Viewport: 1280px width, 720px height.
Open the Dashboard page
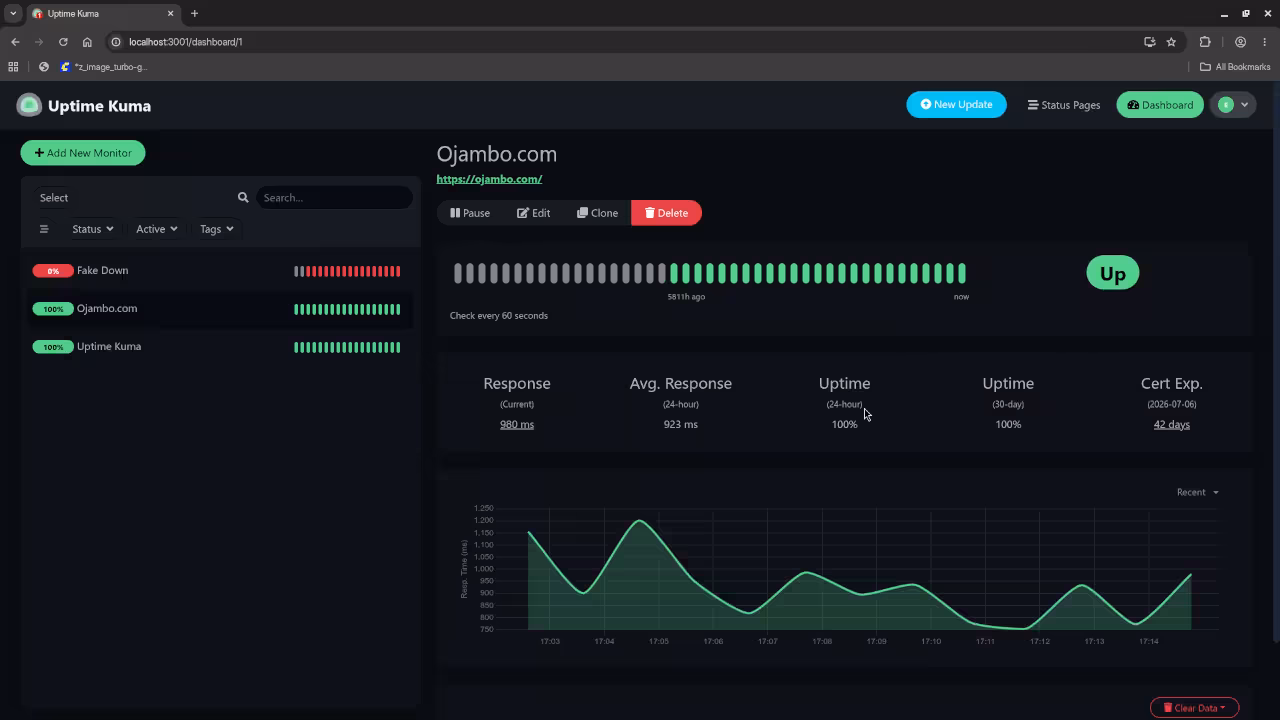point(1160,105)
